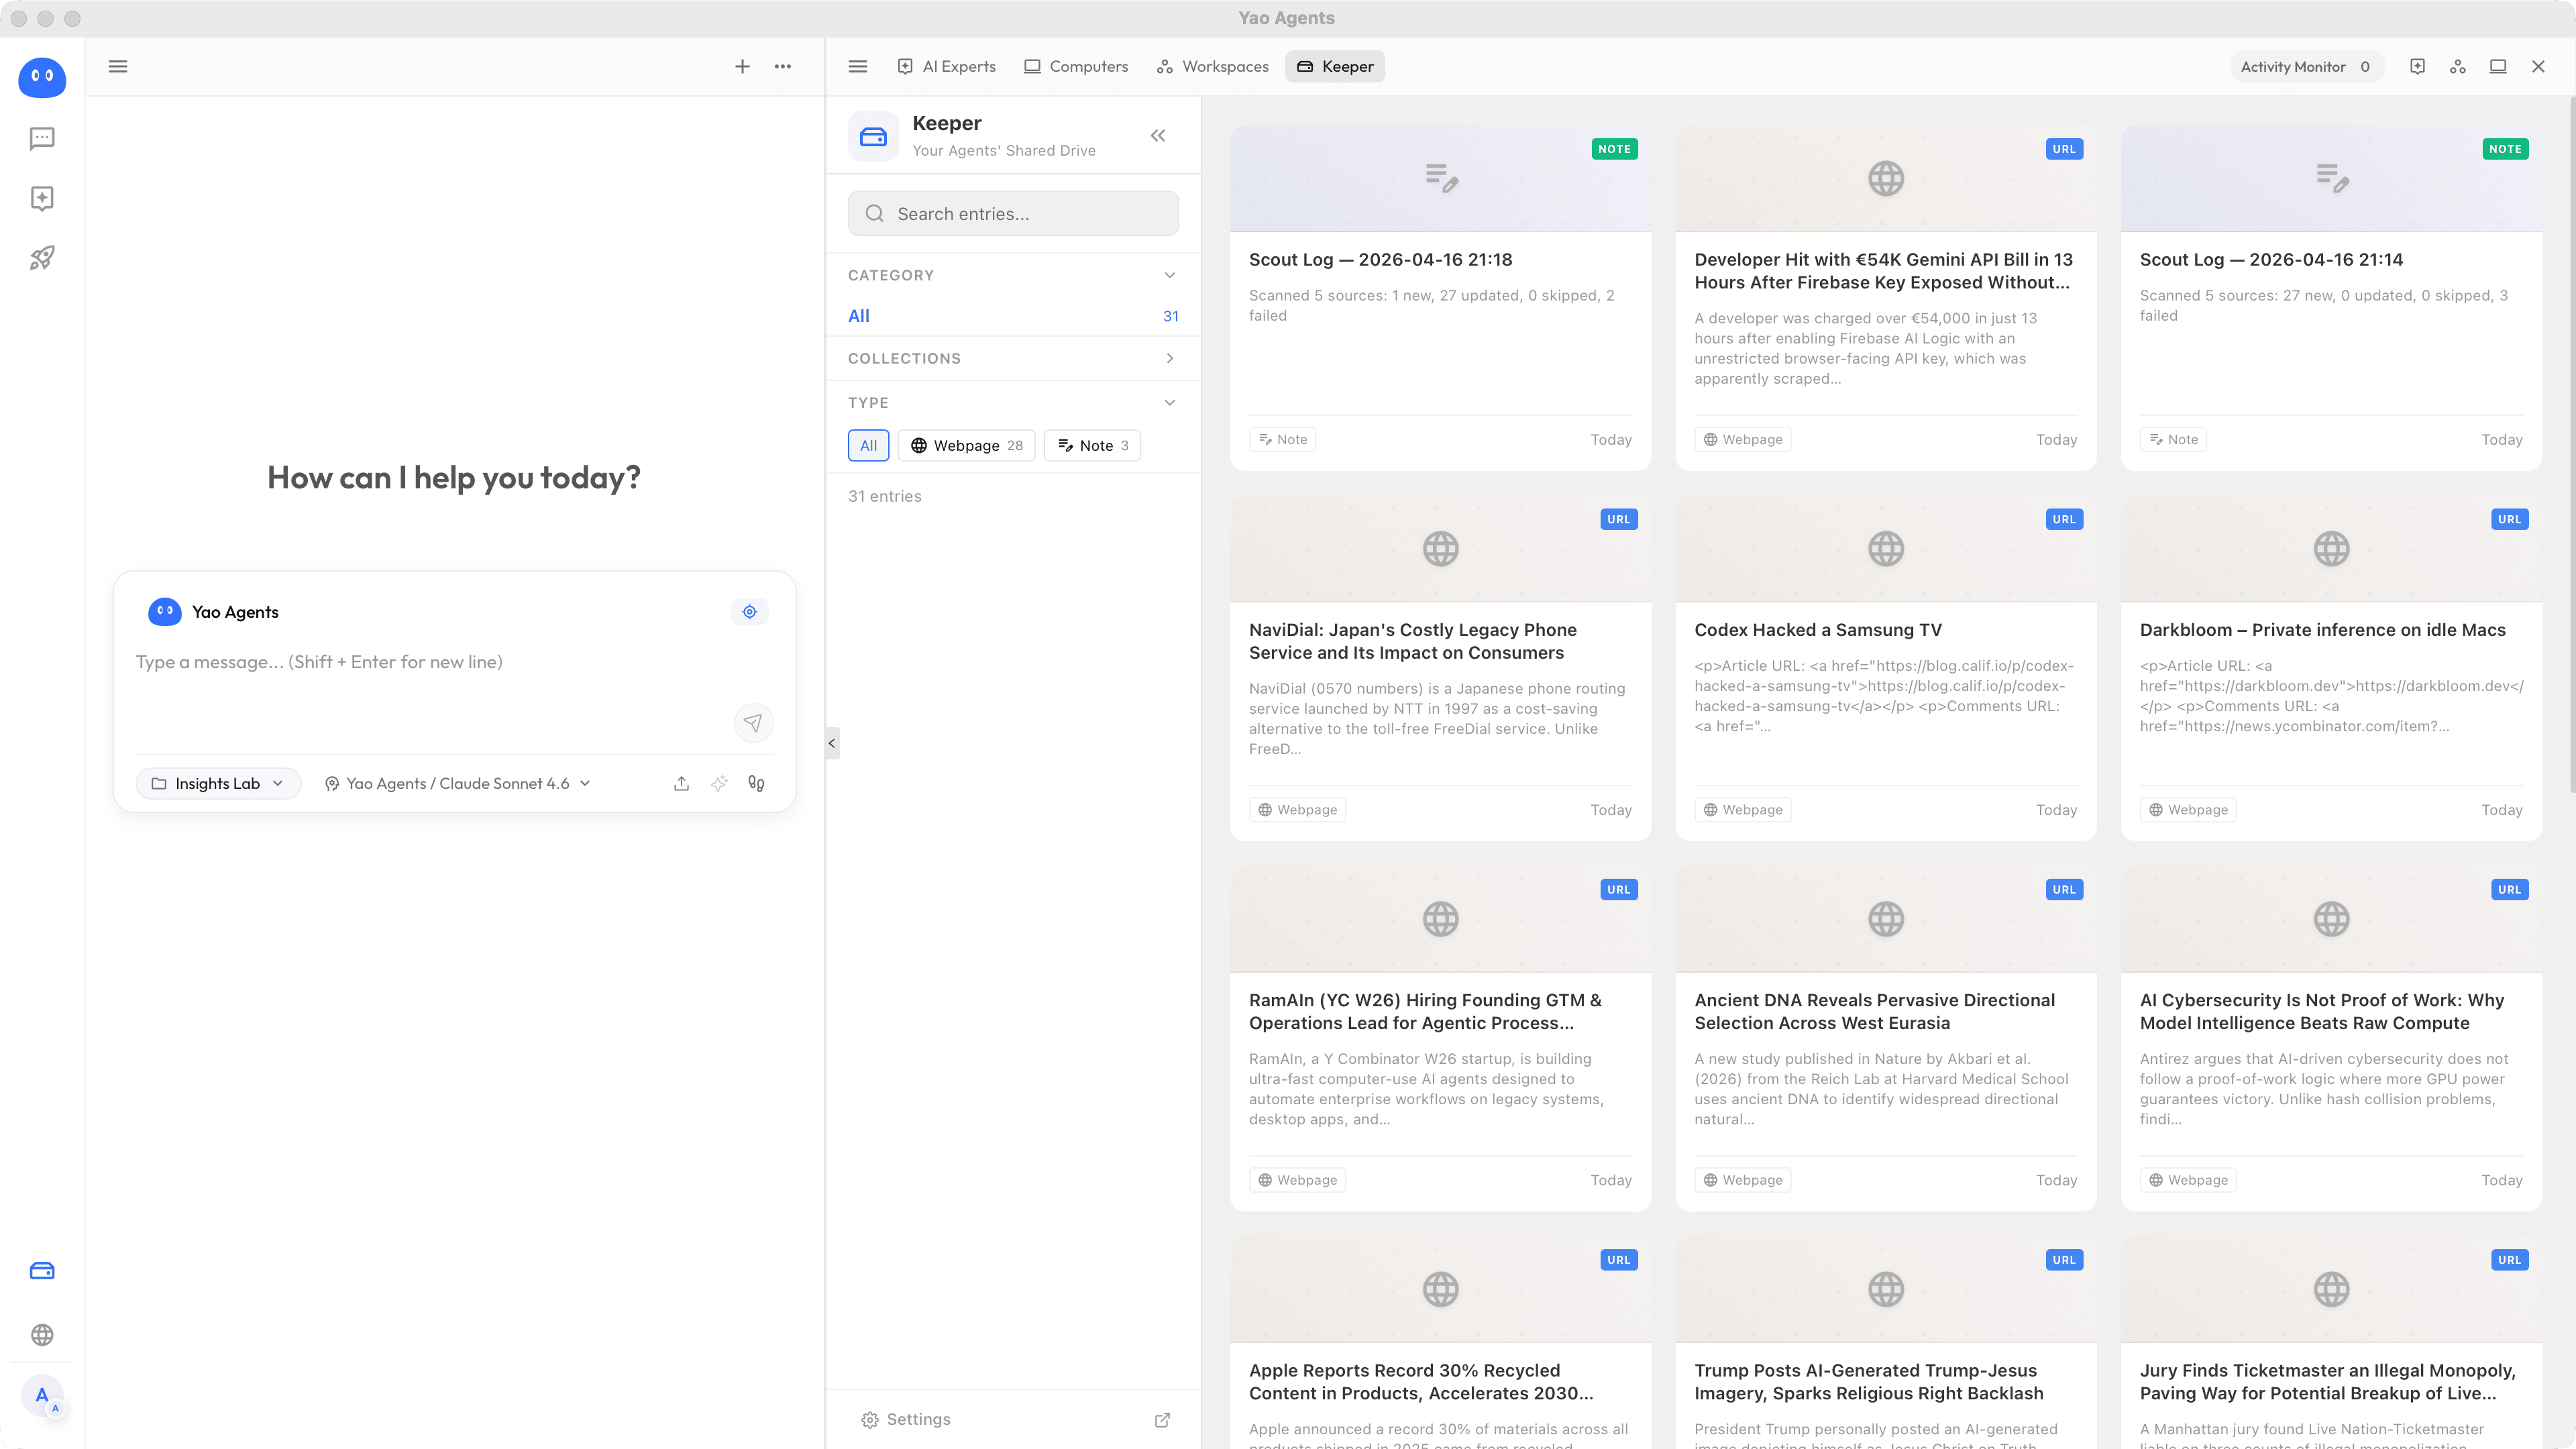Image resolution: width=2576 pixels, height=1449 pixels.
Task: Open the NaviDial Japan phone service card
Action: pyautogui.click(x=1440, y=668)
